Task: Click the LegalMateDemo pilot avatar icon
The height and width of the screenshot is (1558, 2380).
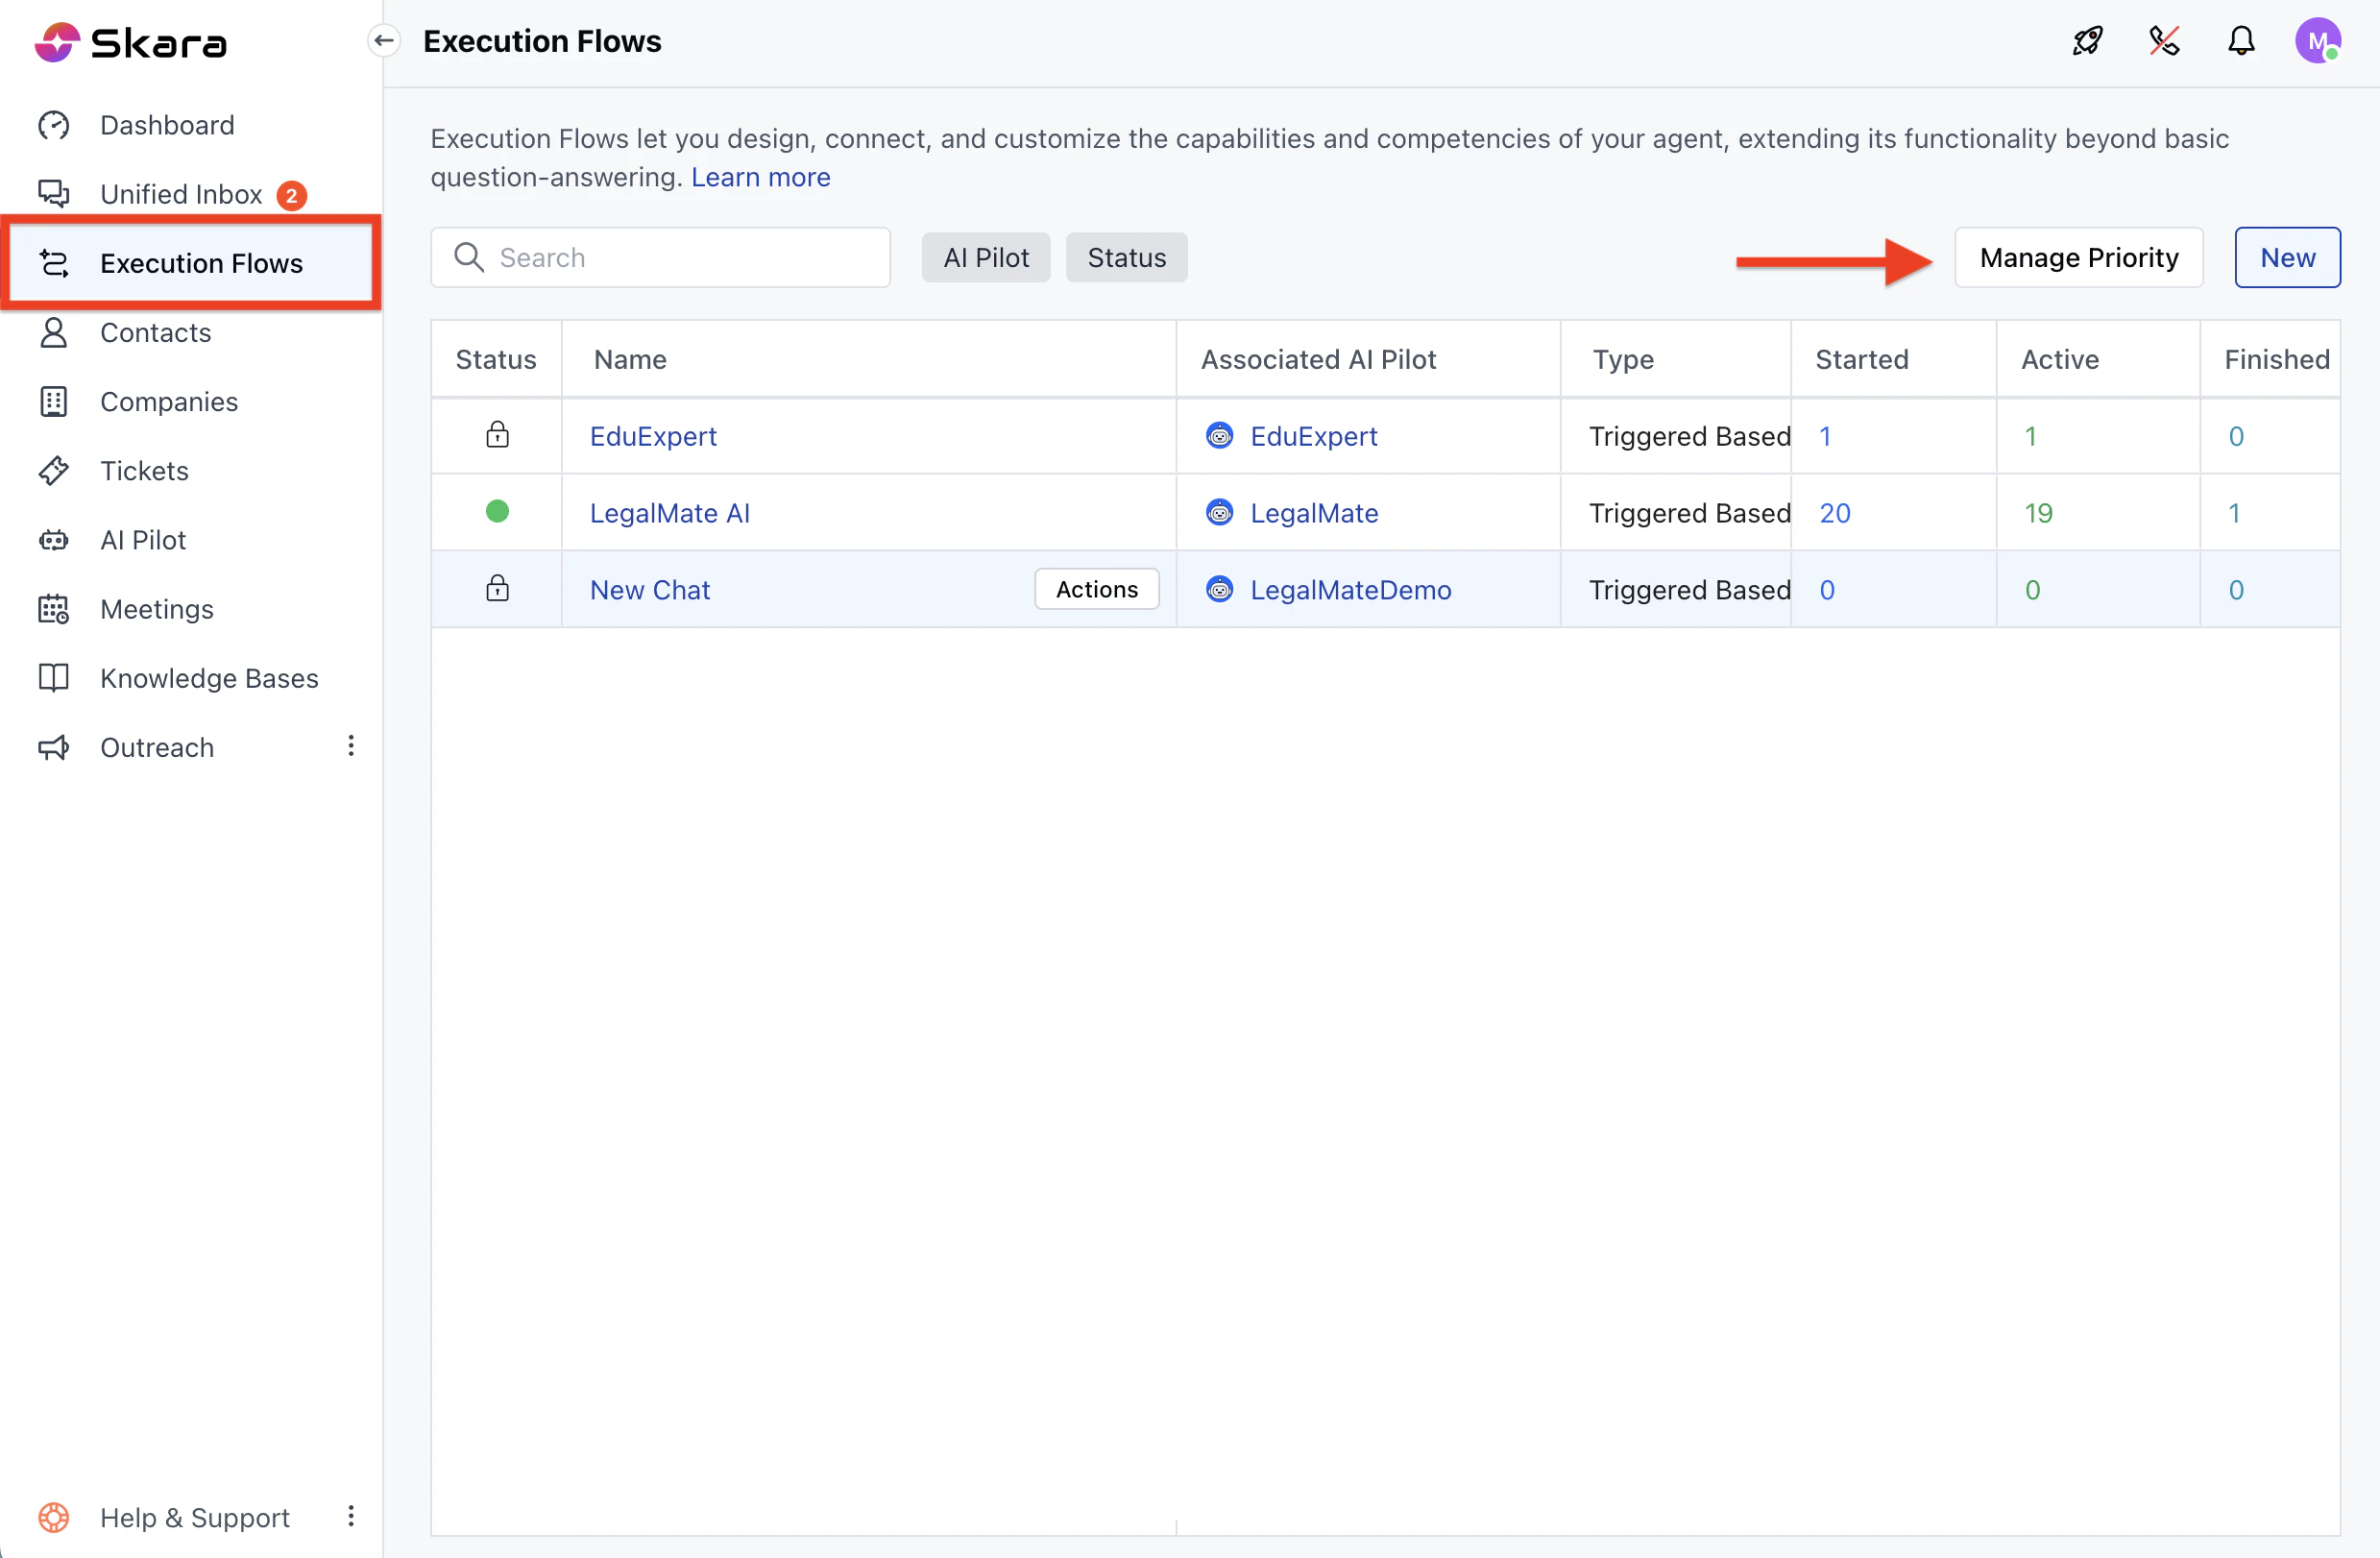Action: [x=1219, y=589]
